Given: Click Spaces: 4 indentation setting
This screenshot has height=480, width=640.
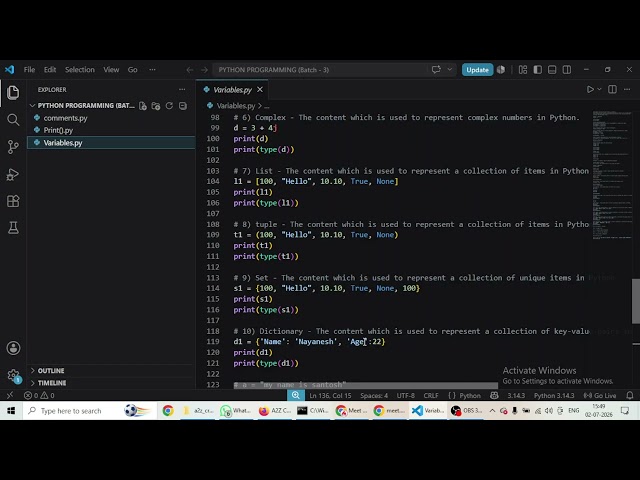Looking at the screenshot, I should [374, 396].
